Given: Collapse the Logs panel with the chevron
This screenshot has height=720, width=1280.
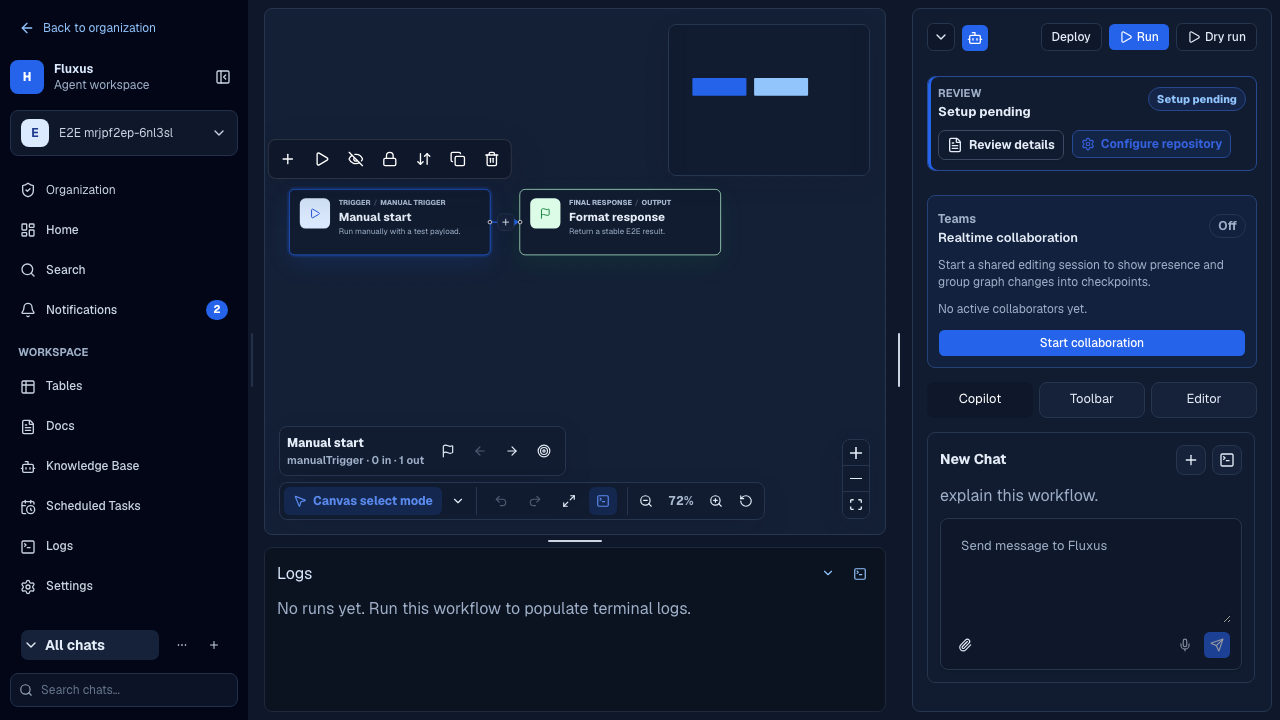Looking at the screenshot, I should click(x=828, y=573).
